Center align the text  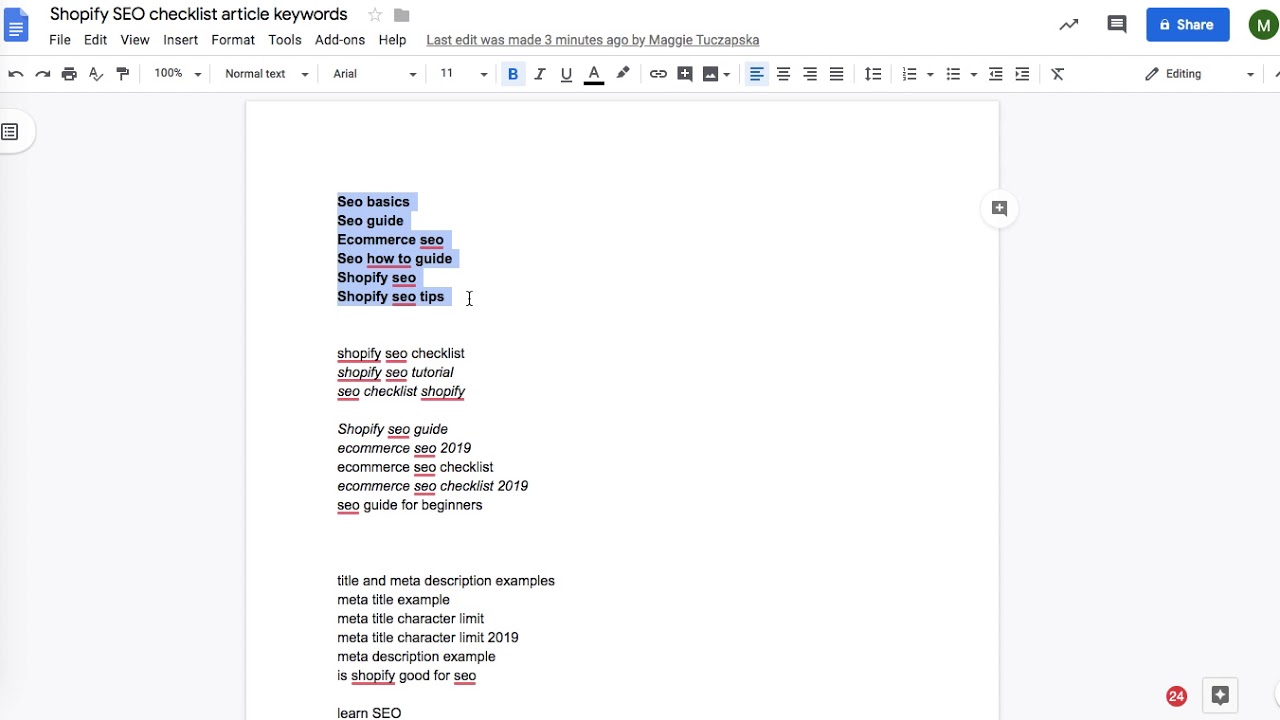click(x=784, y=74)
